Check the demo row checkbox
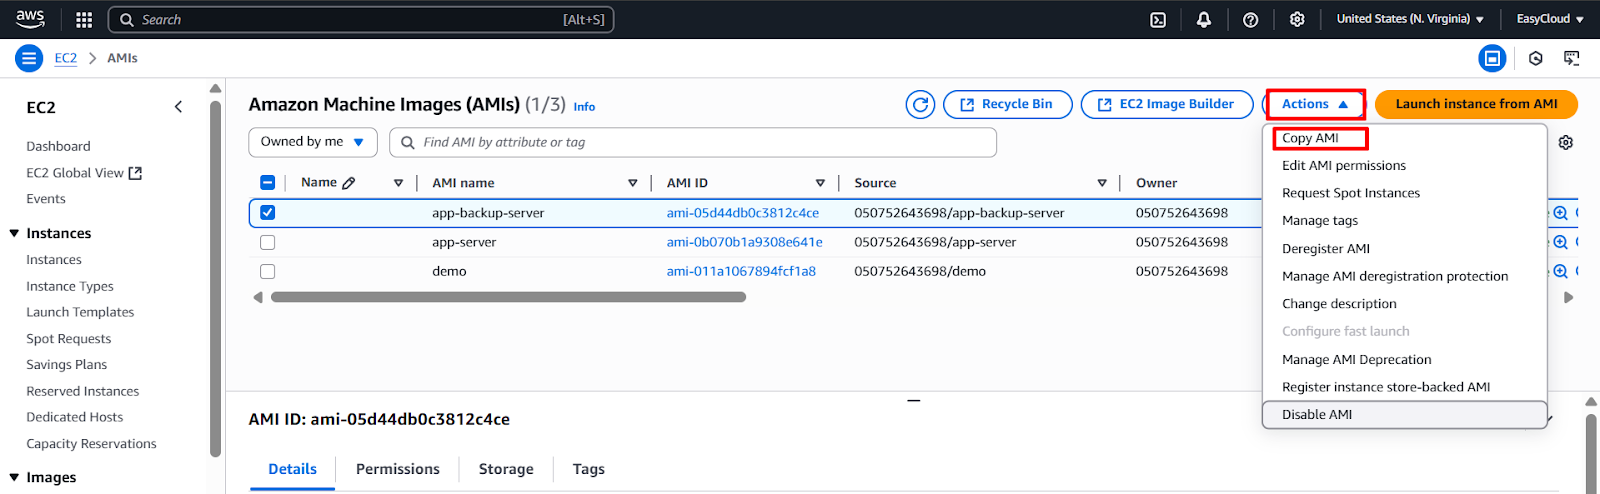This screenshot has width=1600, height=494. (x=267, y=271)
